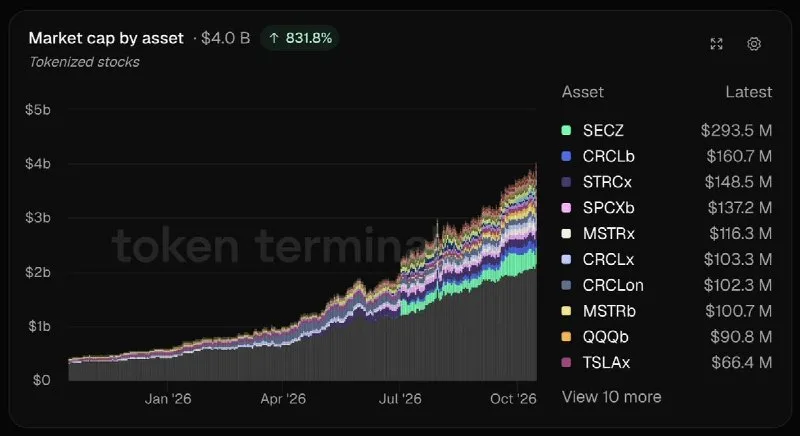
Task: Click the 831.8% growth badge
Action: point(299,38)
